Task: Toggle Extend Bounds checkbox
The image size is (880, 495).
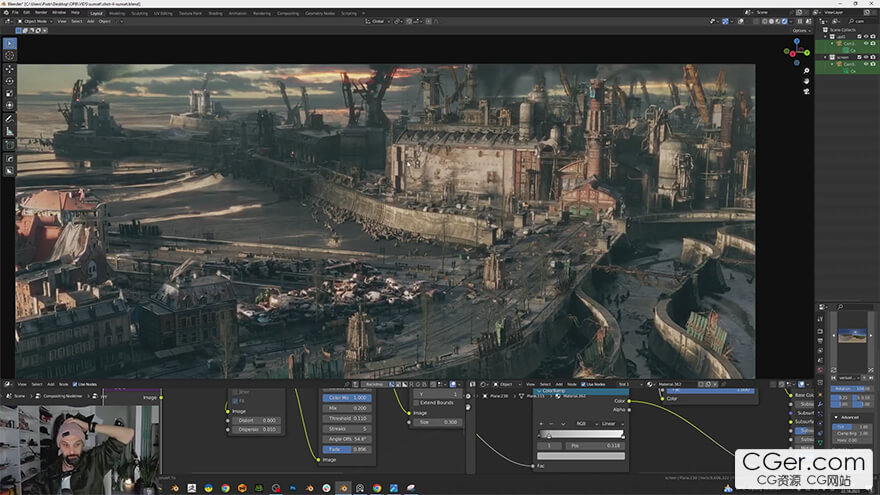Action: tap(416, 402)
